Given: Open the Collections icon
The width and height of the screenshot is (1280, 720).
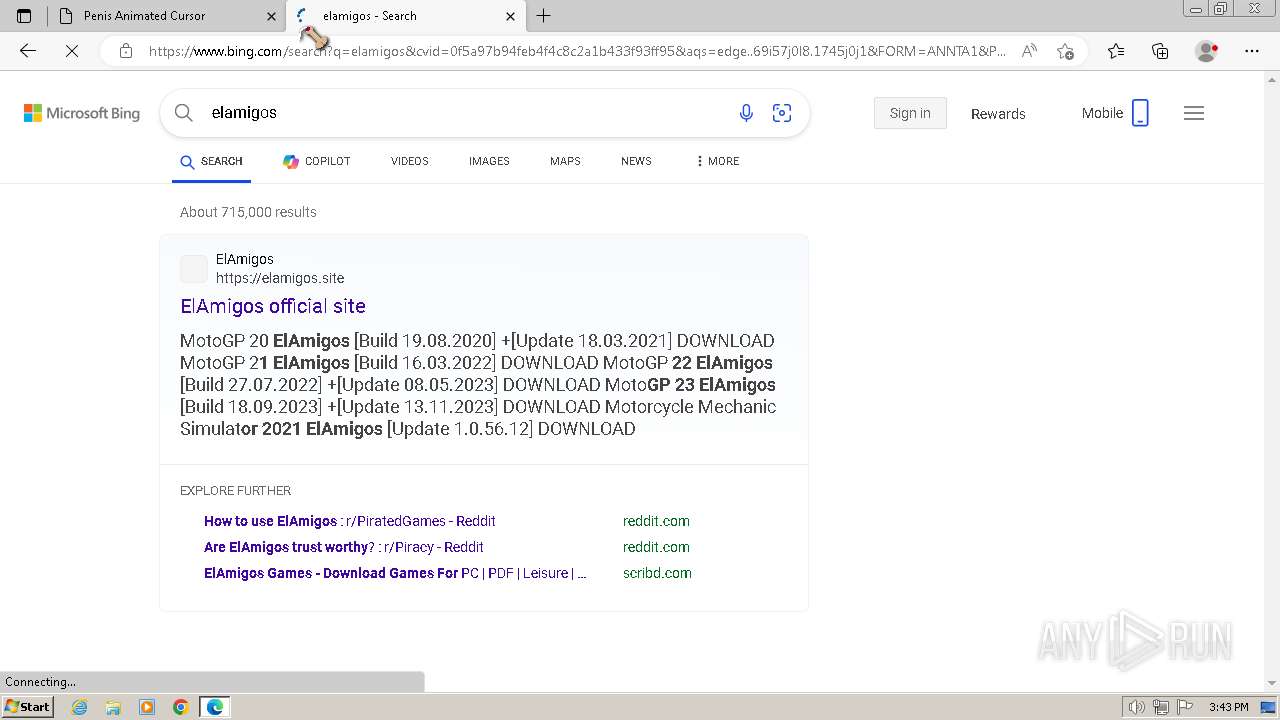Looking at the screenshot, I should 1160,51.
